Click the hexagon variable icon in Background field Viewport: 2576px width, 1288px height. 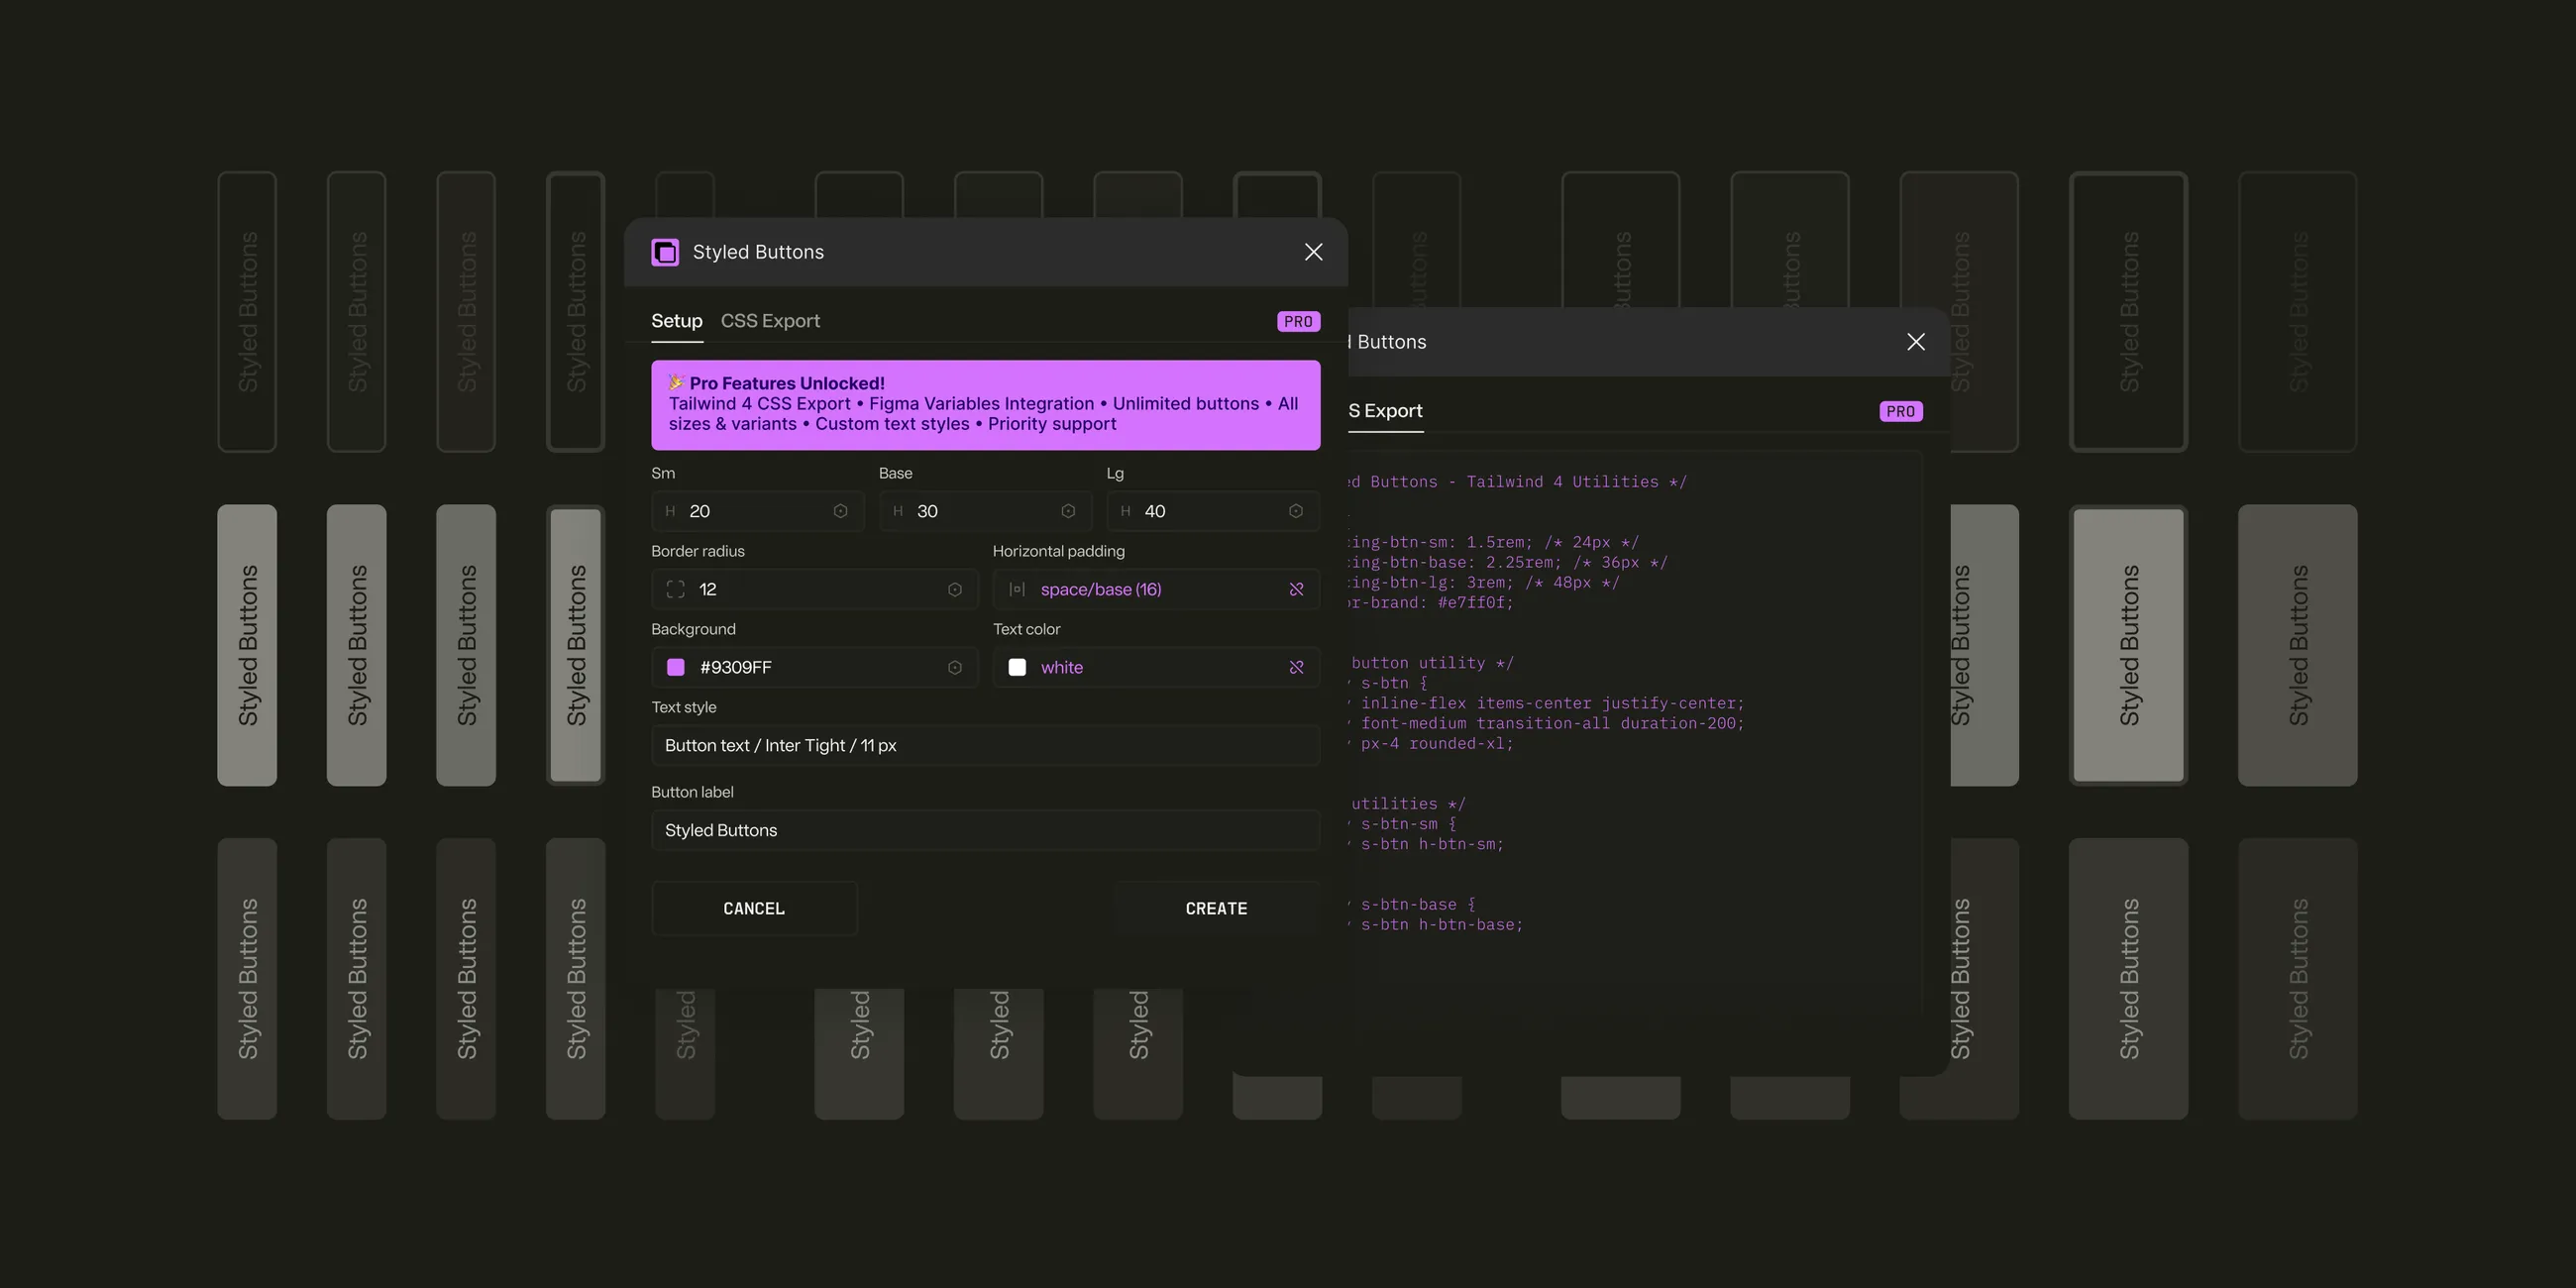pyautogui.click(x=954, y=667)
